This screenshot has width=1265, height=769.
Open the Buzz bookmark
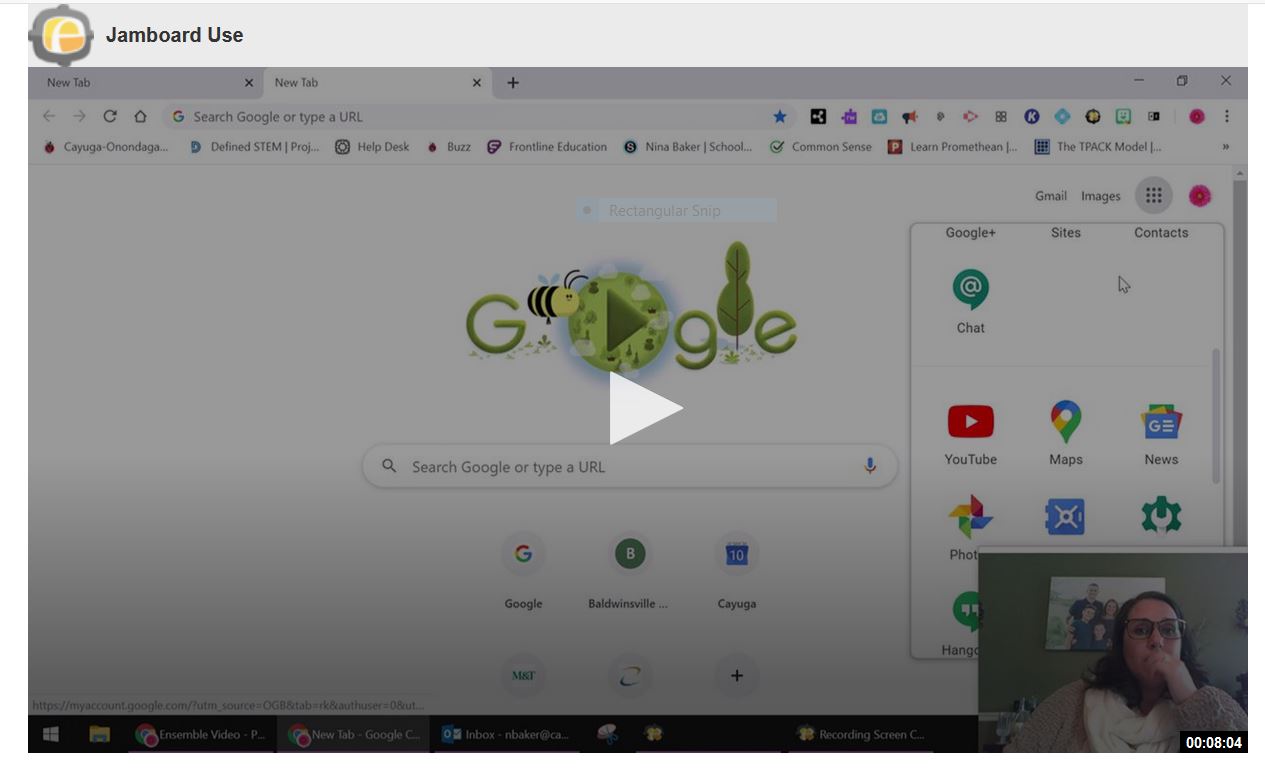(x=449, y=147)
